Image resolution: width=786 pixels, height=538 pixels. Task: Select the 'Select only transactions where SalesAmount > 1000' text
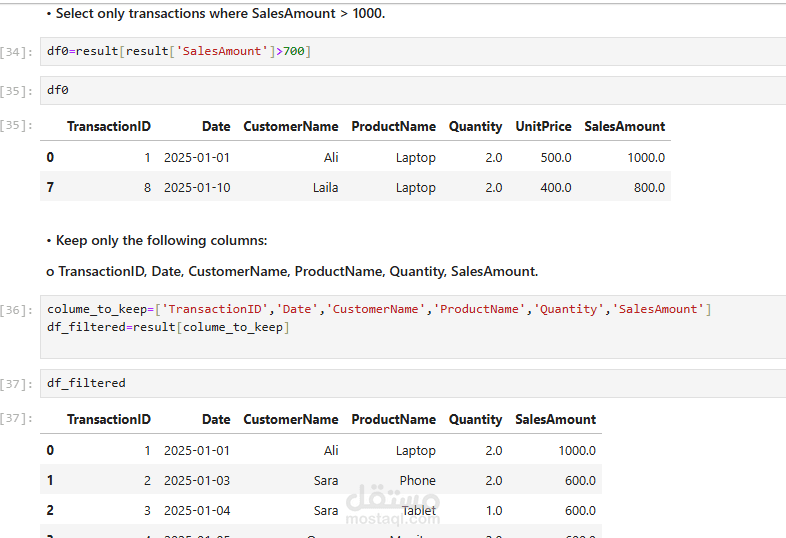click(221, 14)
